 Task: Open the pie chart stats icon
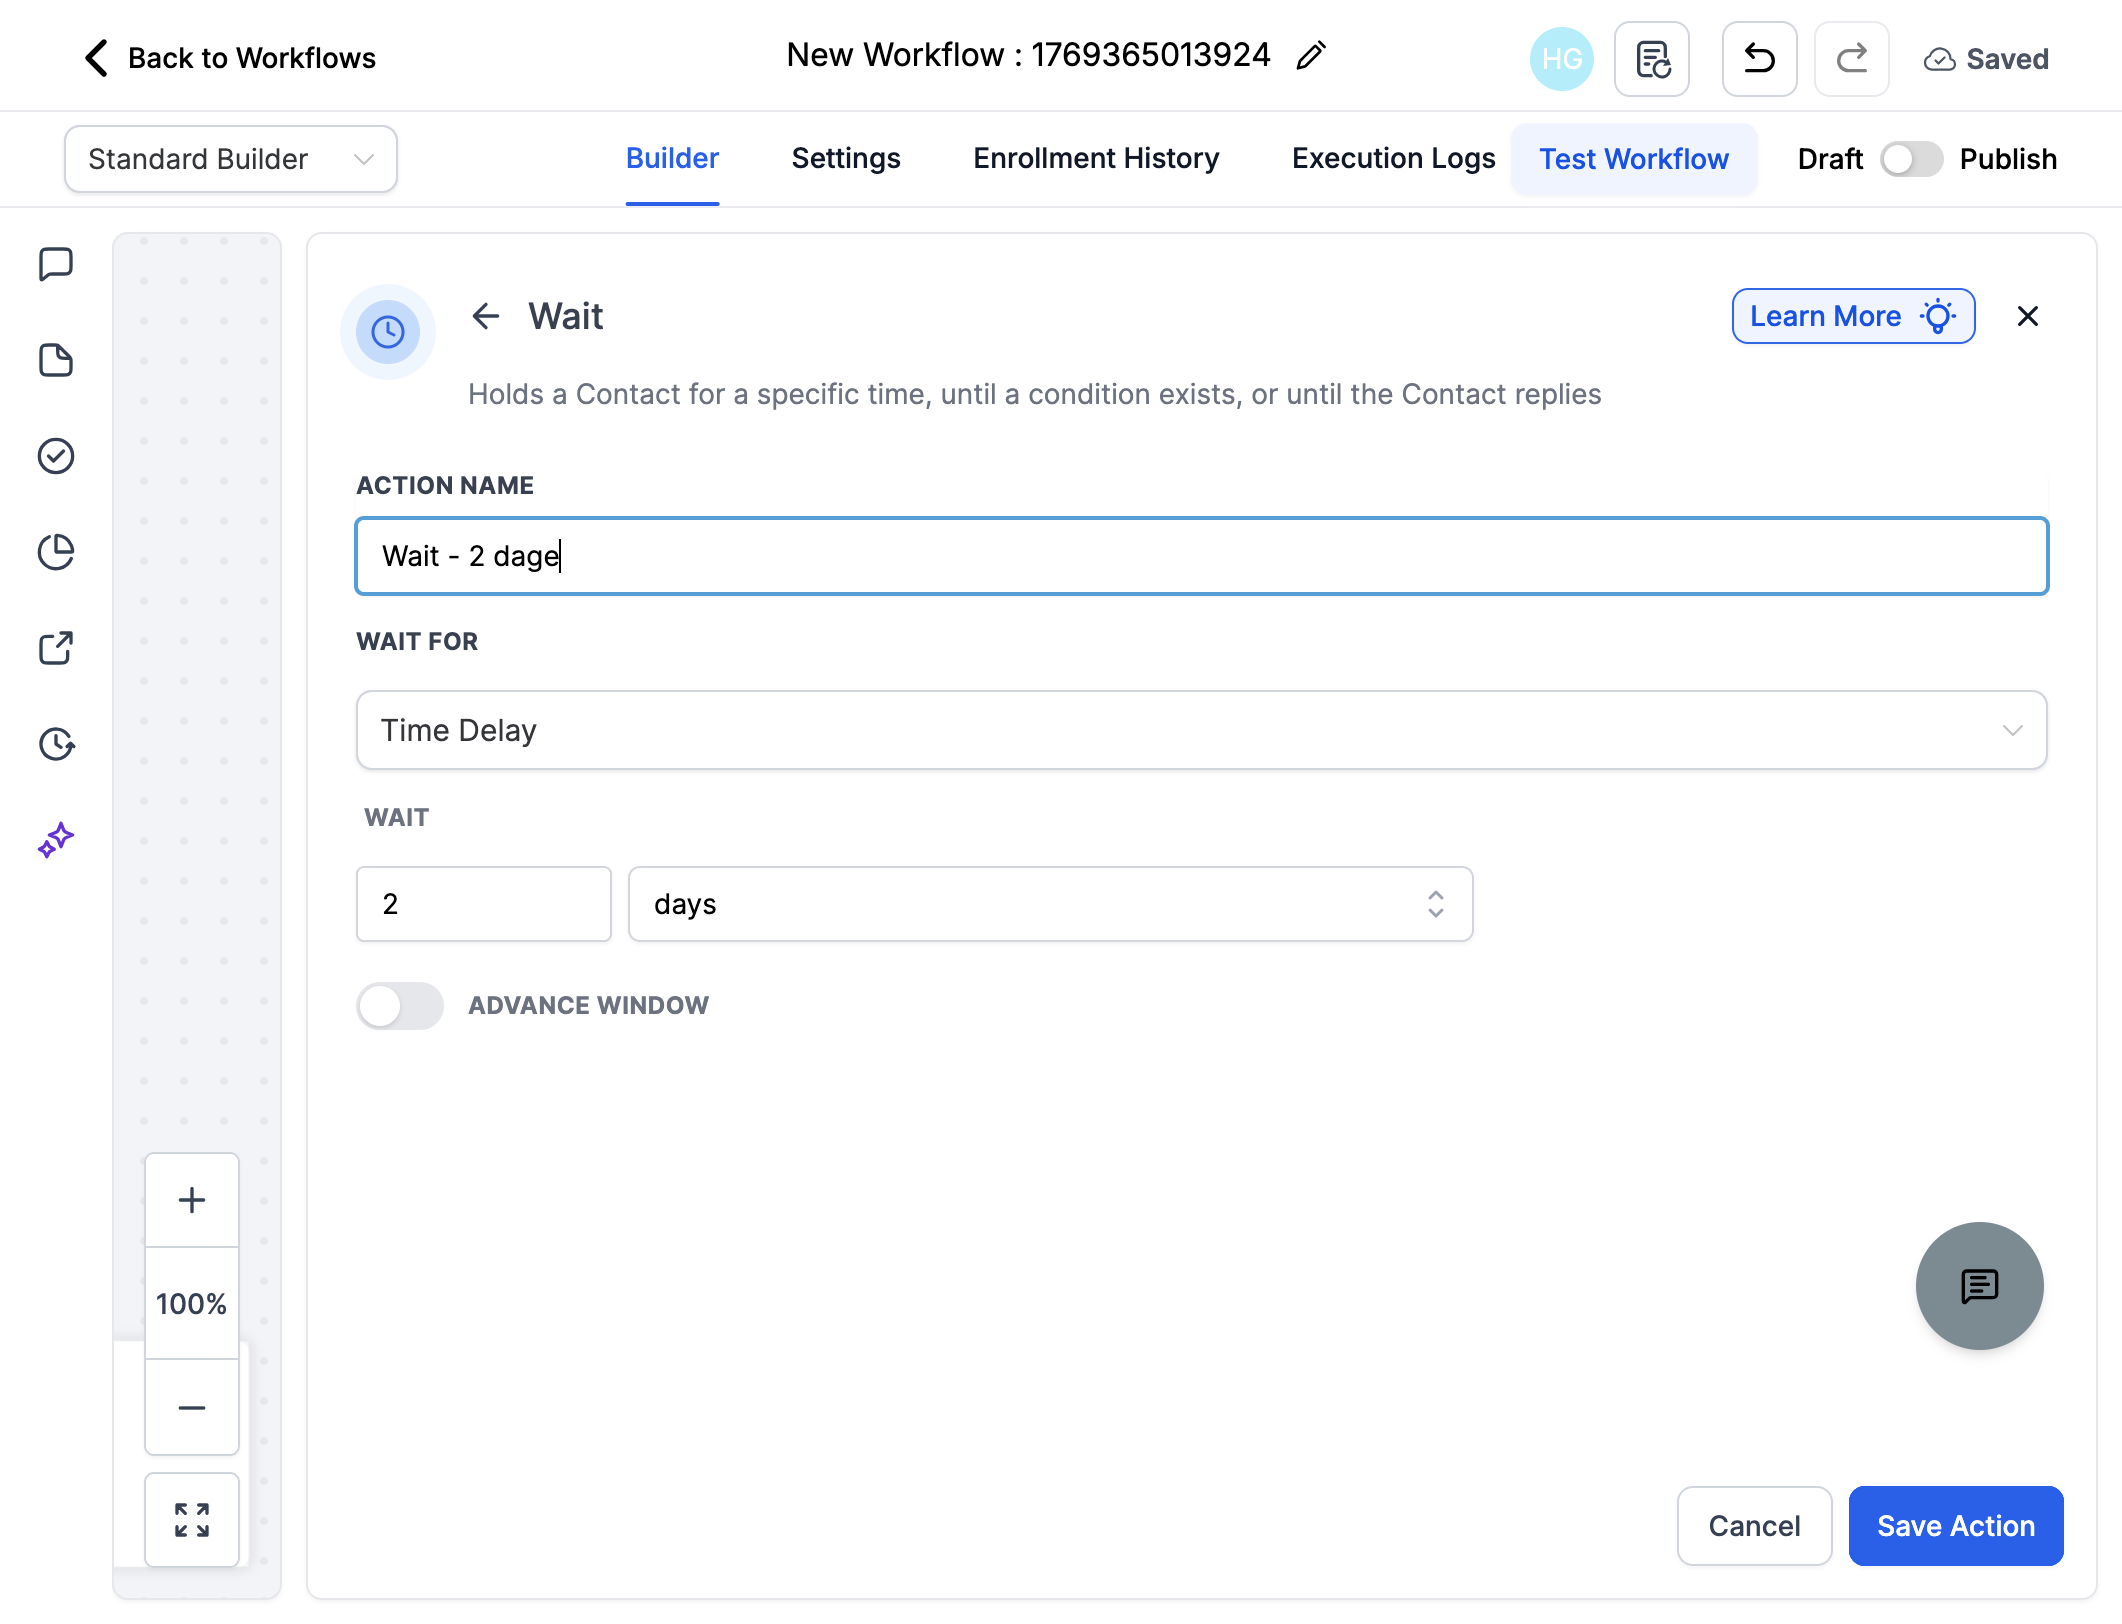tap(56, 552)
